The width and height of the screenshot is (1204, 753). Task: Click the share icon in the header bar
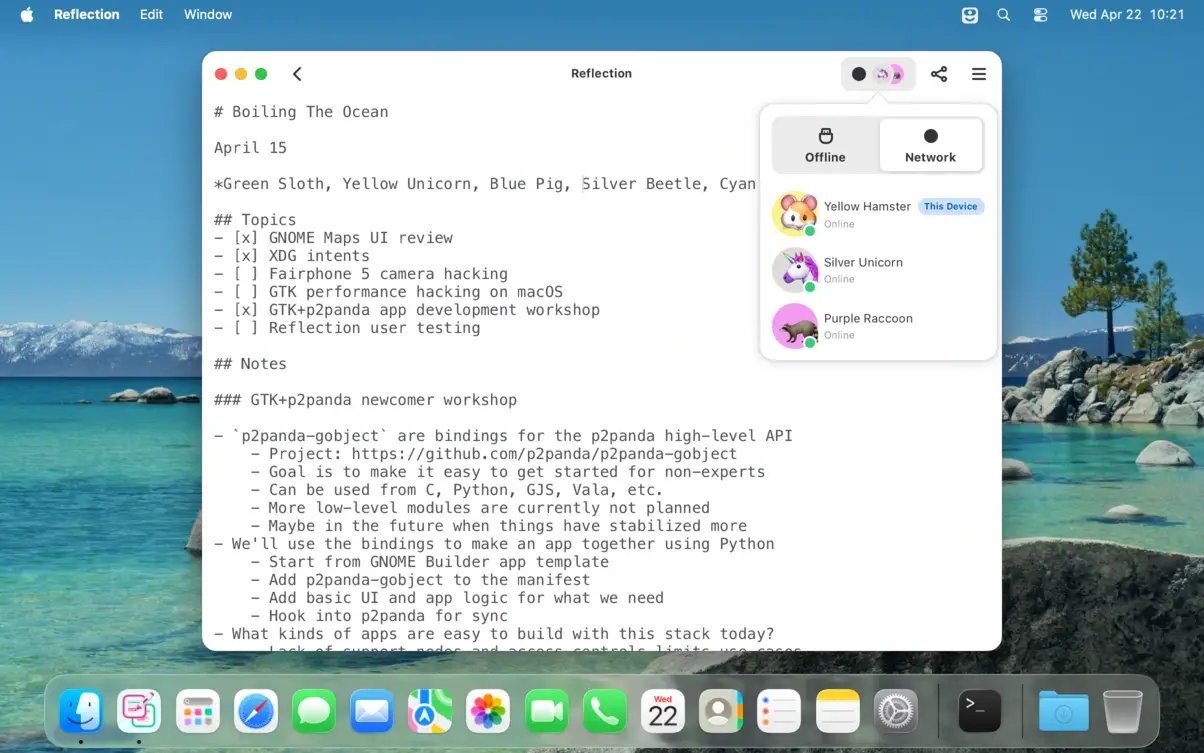(x=939, y=73)
